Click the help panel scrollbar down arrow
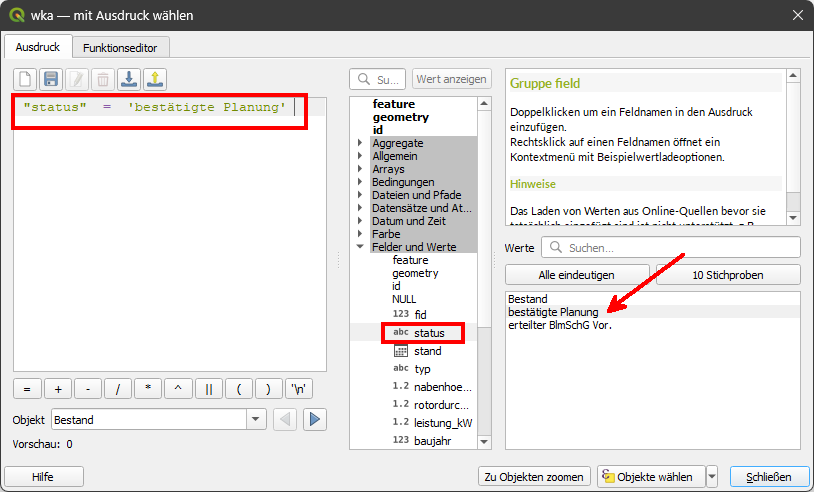 (793, 218)
